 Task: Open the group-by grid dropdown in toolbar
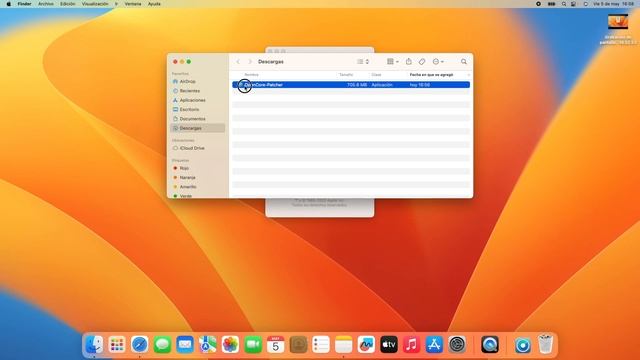pos(392,62)
